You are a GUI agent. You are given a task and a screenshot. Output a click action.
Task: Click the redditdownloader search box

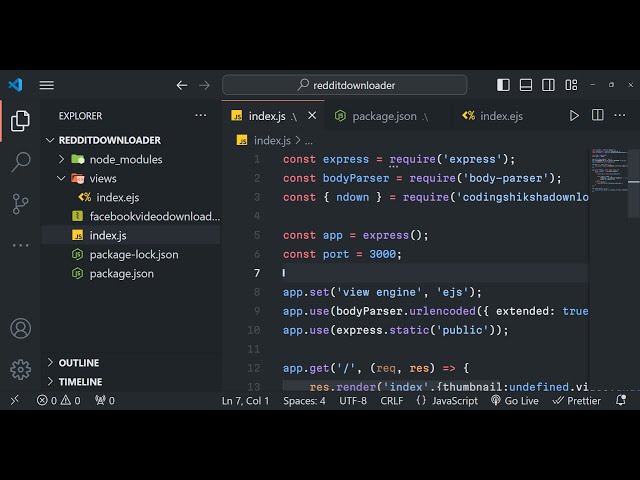[344, 85]
